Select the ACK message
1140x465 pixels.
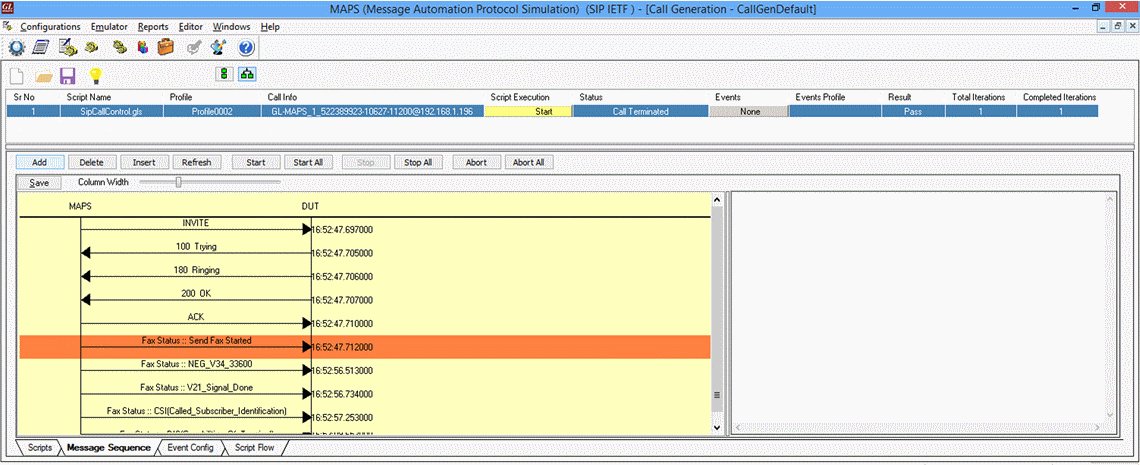(196, 322)
